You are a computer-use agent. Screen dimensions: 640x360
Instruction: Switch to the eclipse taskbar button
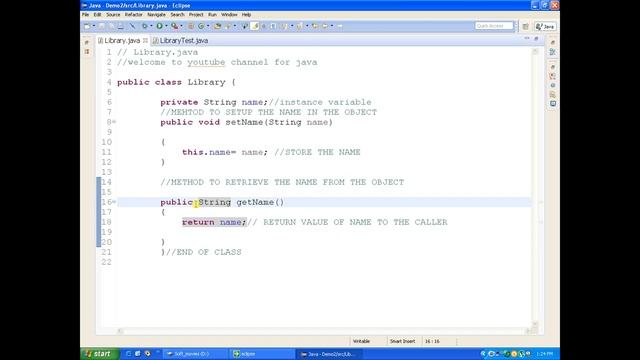(262, 354)
